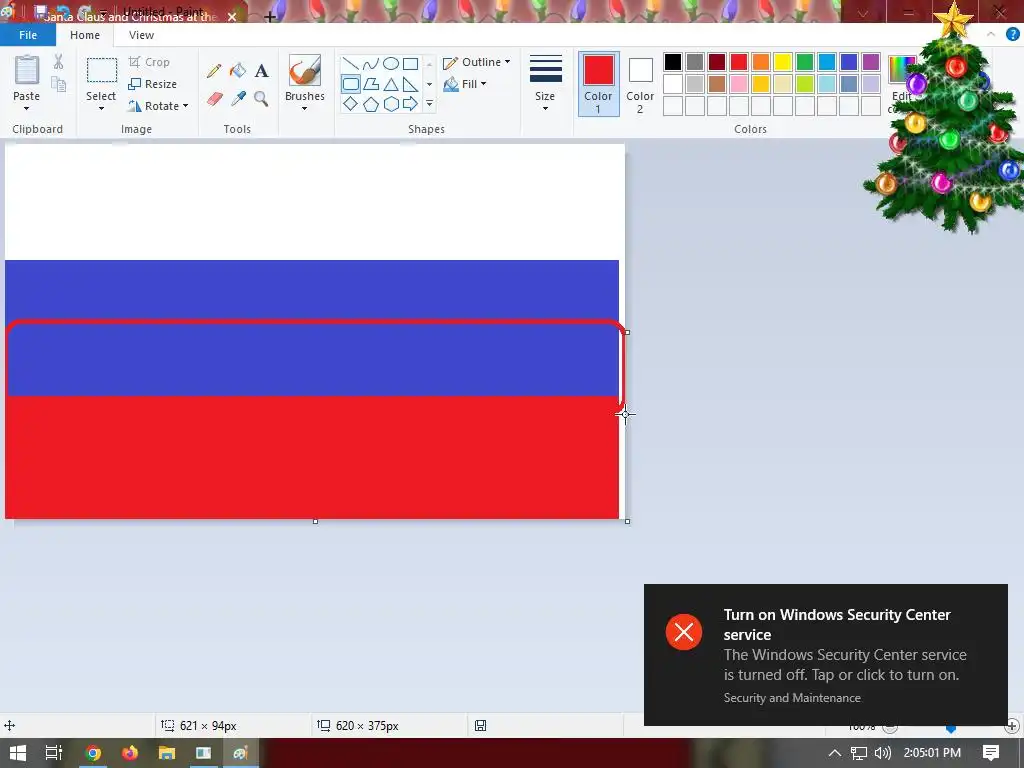Choose the Rounded rectangle shape
Screen dimensions: 1024x768
pos(351,84)
